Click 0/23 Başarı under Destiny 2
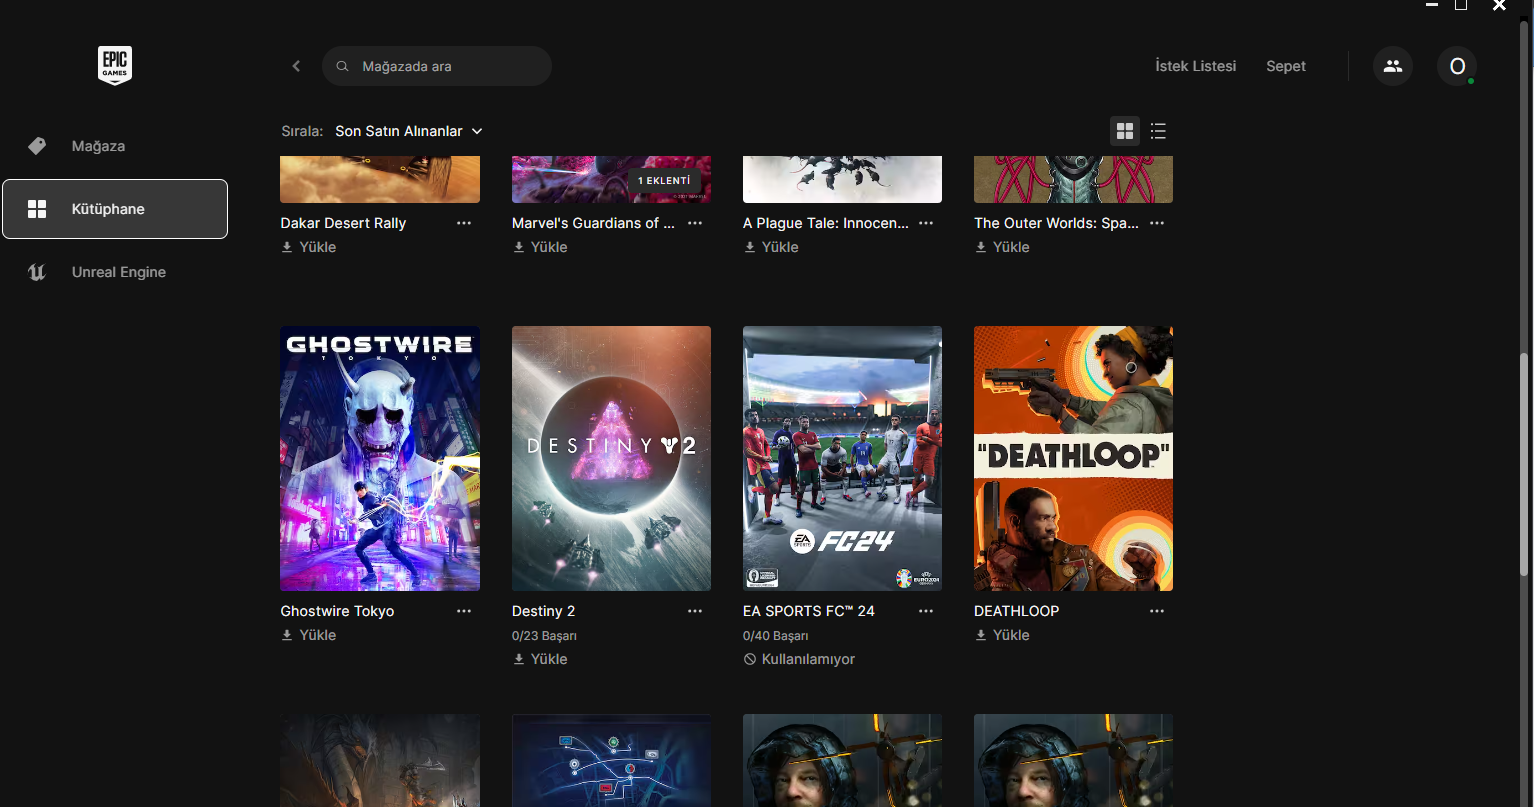The height and width of the screenshot is (807, 1534). (544, 635)
